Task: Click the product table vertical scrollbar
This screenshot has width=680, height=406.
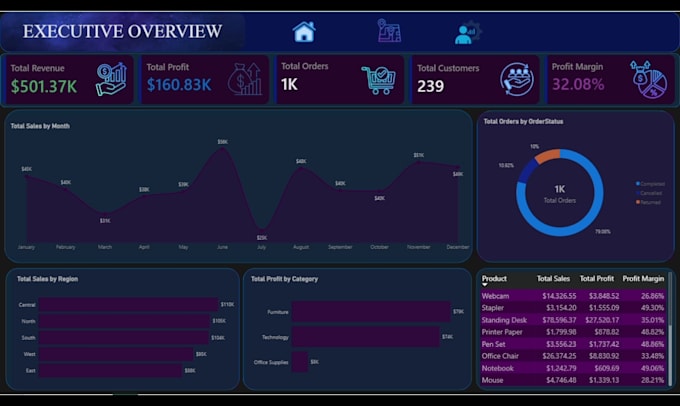Action: pos(670,330)
